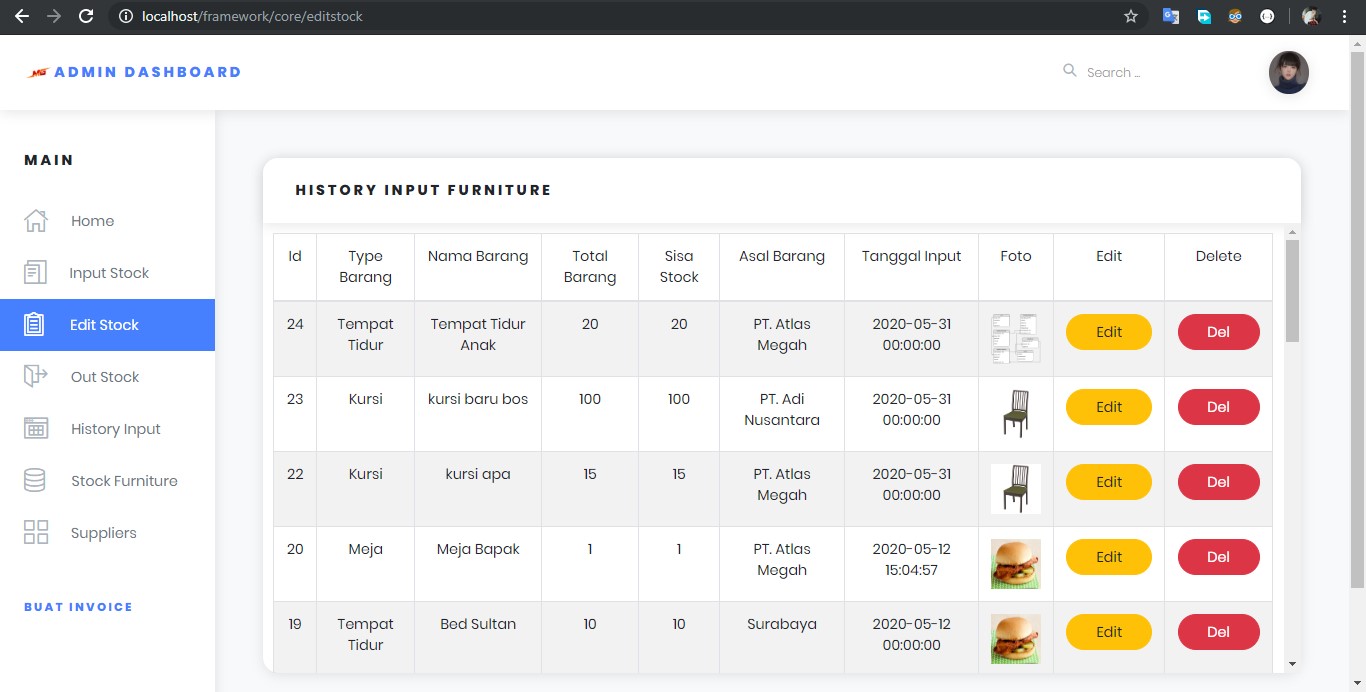Screen dimensions: 1366x692
Task: Open the Edit Stock menu item
Action: click(104, 325)
